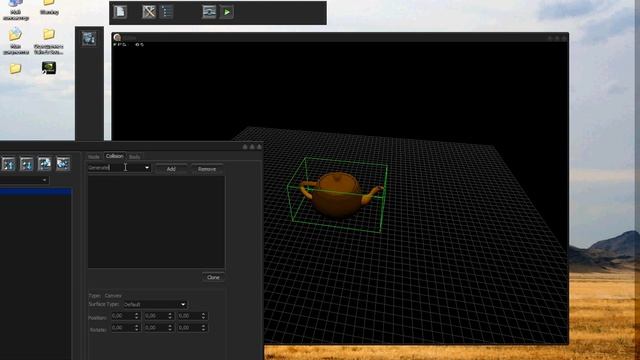Close the collision editor panel window
The width and height of the screenshot is (640, 360).
click(x=259, y=147)
